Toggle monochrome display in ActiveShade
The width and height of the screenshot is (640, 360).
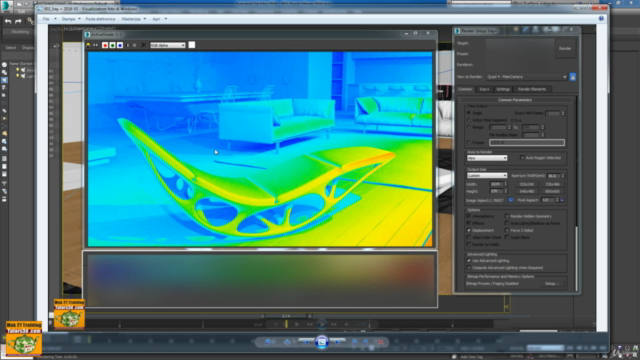pos(134,45)
